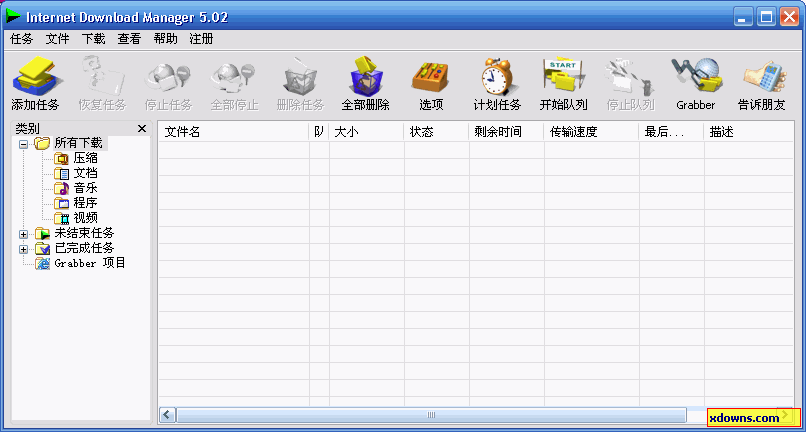Viewport: 806px width, 432px height.
Task: Sort by 描述 column header
Action: (x=749, y=132)
